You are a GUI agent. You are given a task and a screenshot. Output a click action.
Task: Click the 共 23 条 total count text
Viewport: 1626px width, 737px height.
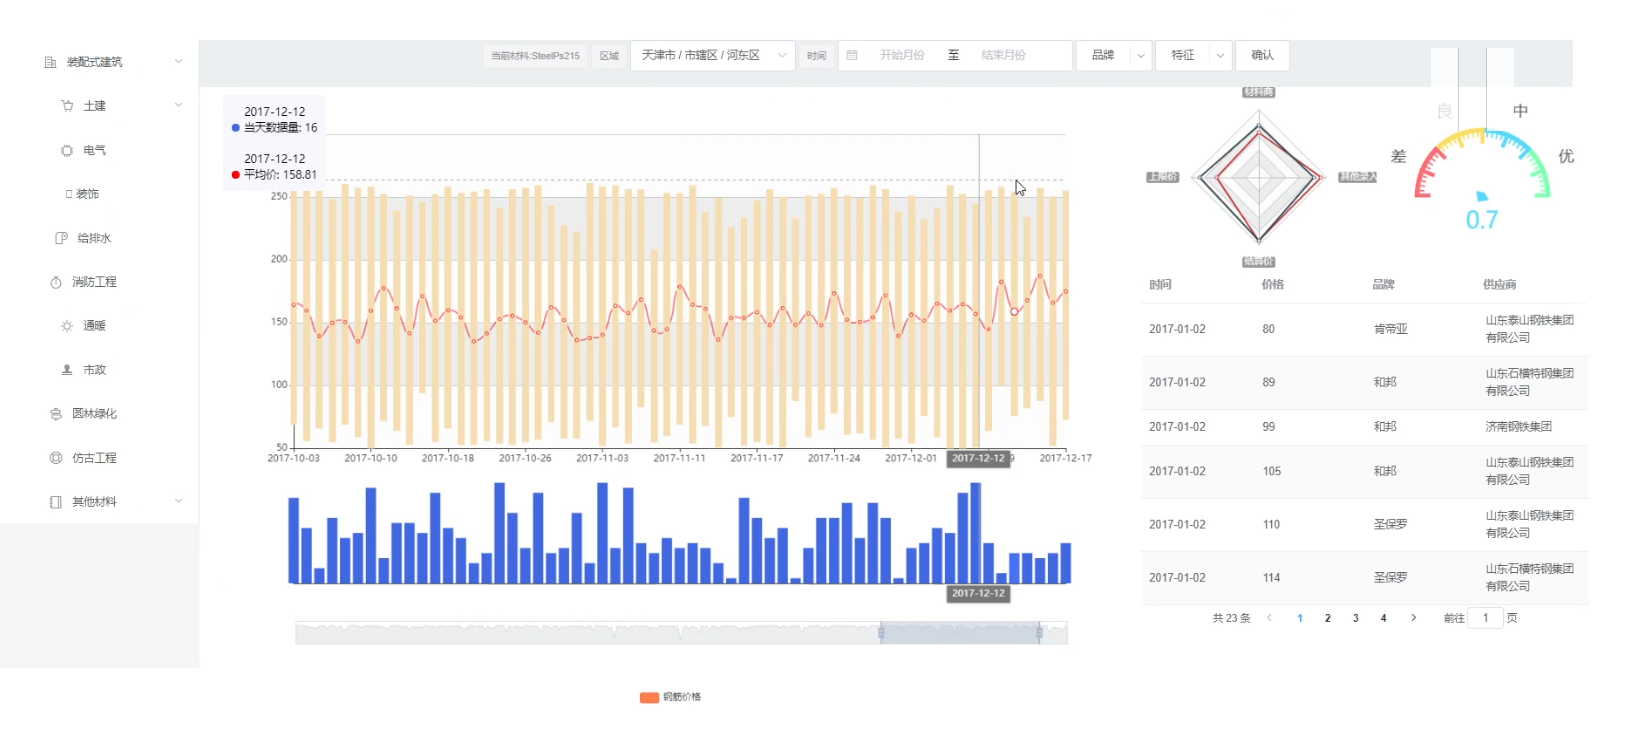click(1231, 618)
